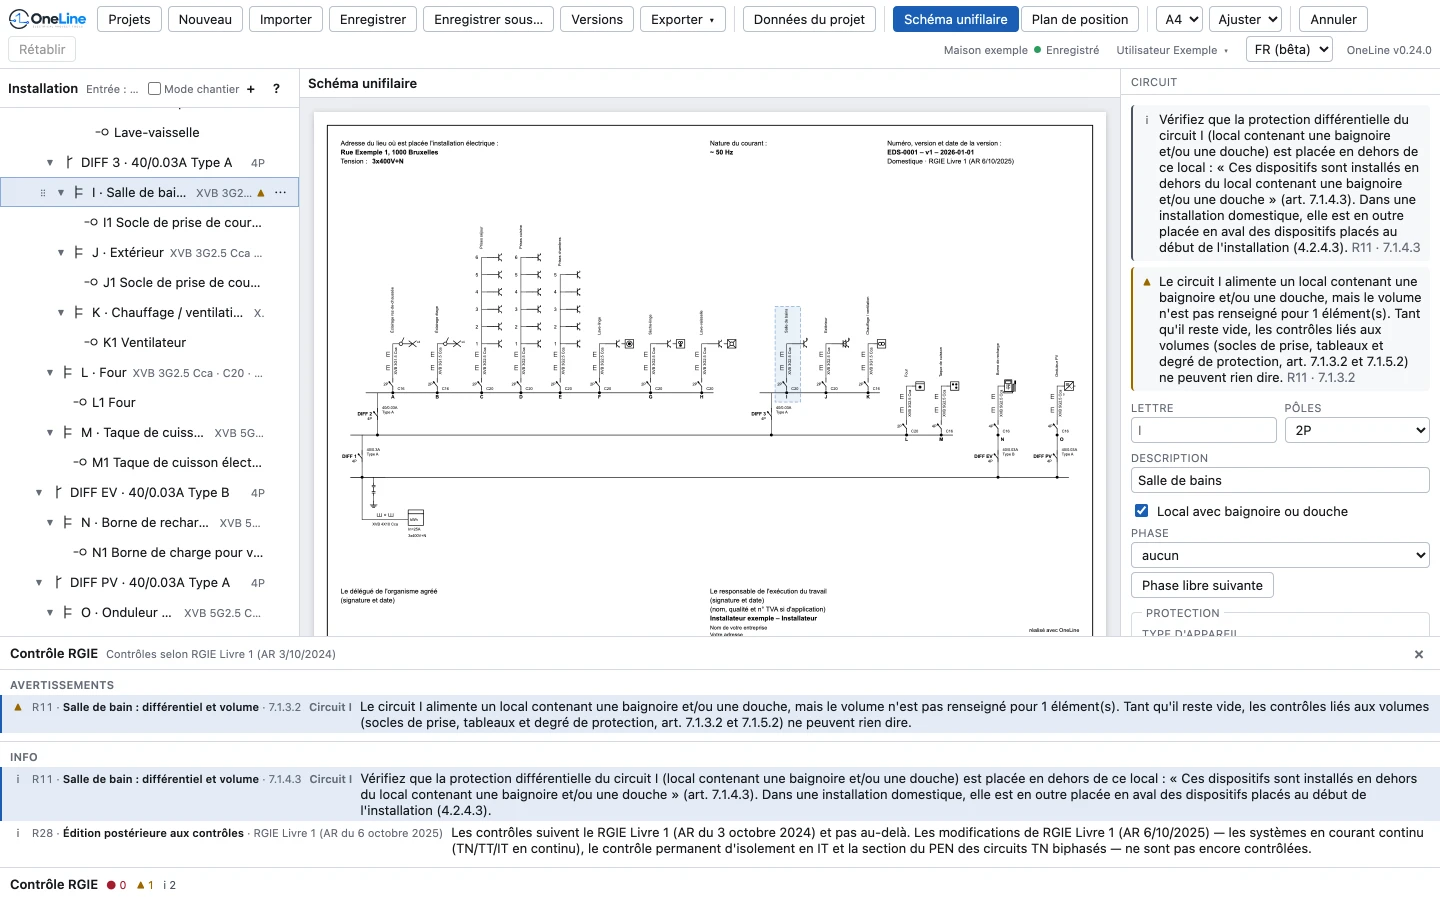Click the Enregistrer button

[373, 19]
